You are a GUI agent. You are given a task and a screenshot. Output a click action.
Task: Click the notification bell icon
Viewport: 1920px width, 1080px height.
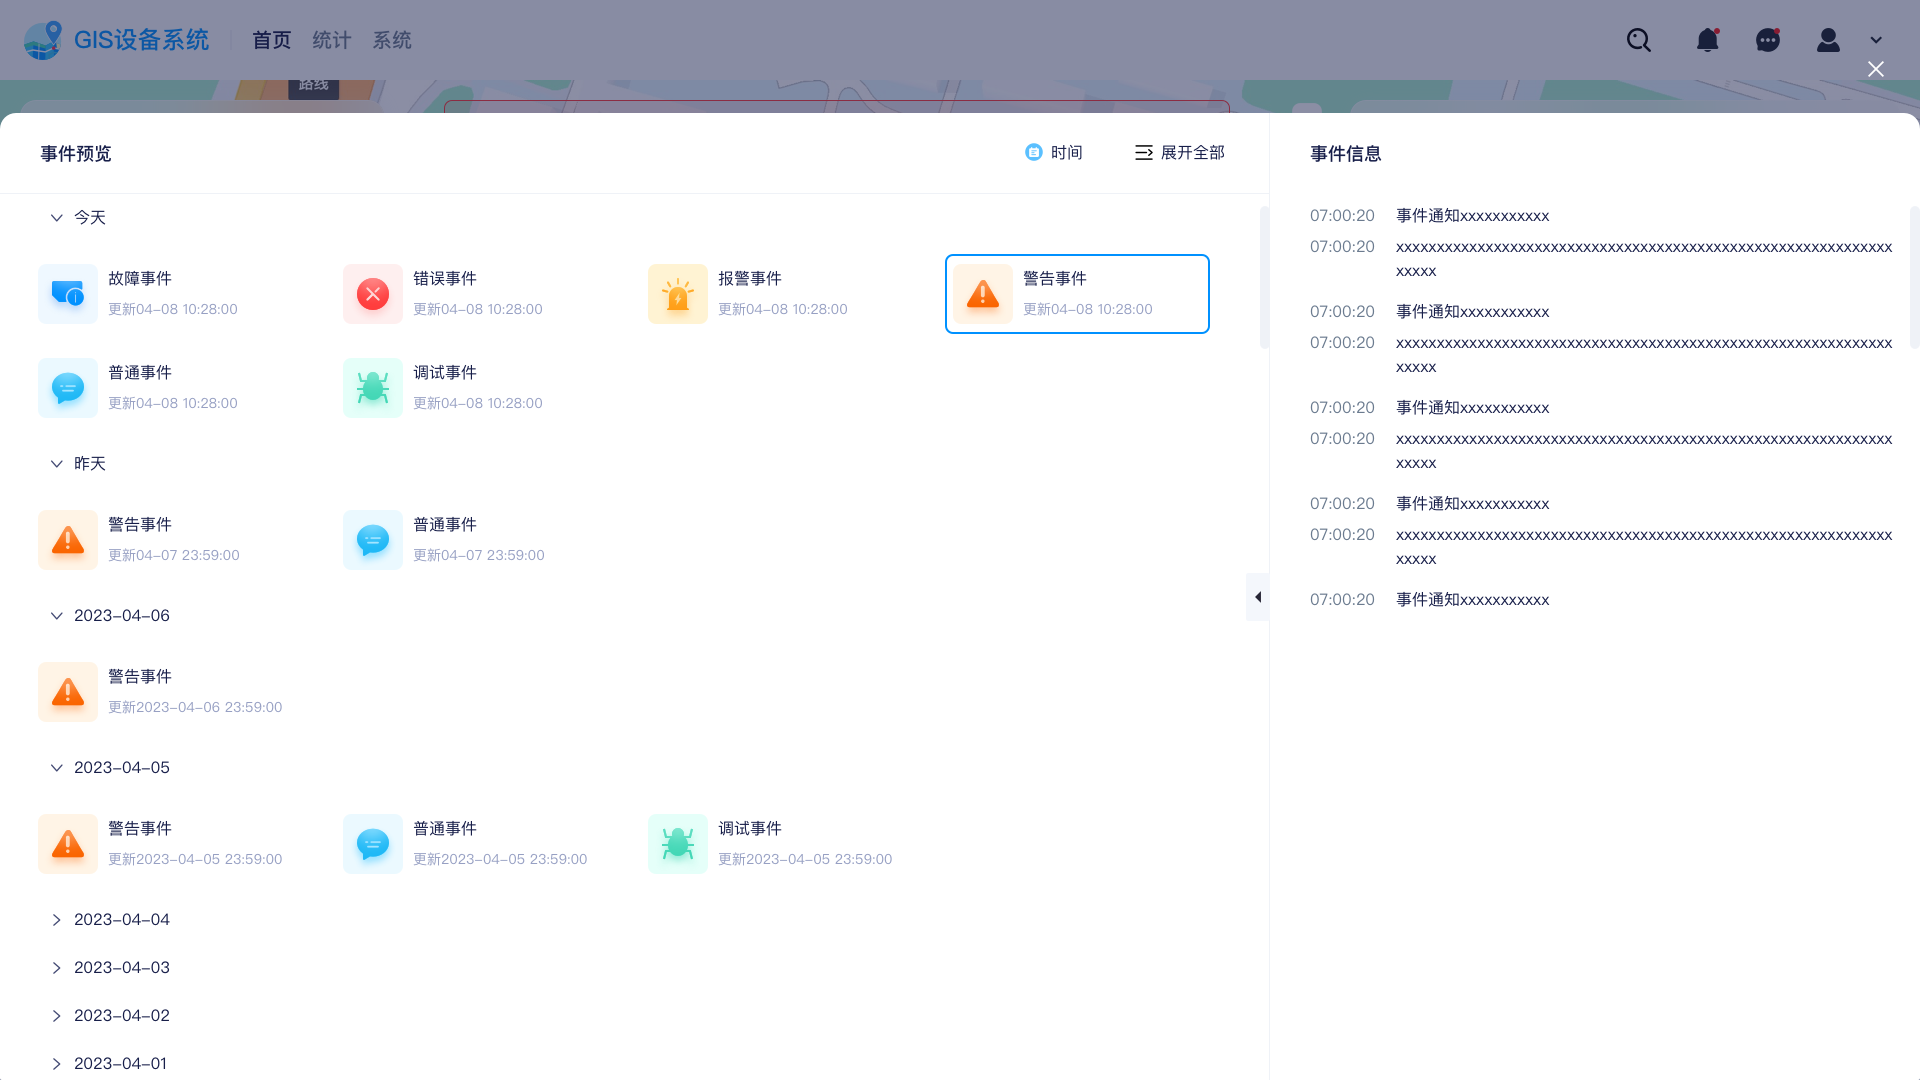[x=1707, y=40]
